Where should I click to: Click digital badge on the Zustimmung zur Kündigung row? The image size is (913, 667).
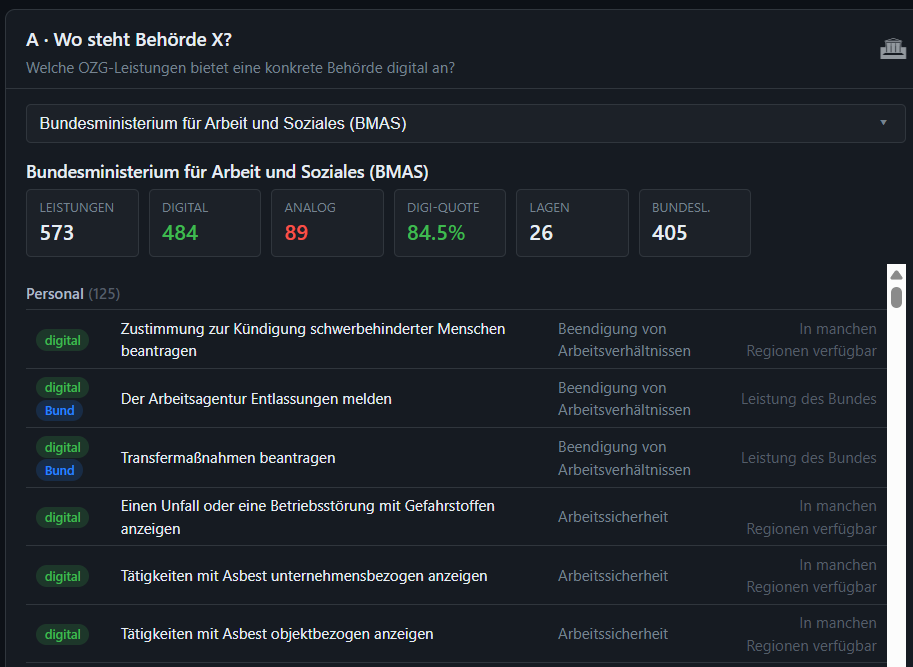[x=62, y=340]
